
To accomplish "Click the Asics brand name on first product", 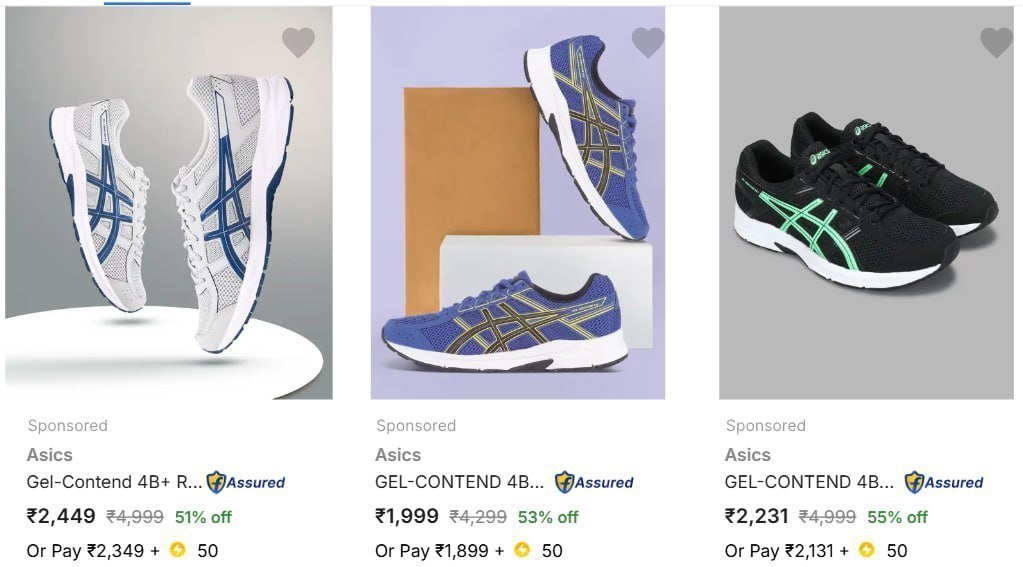I will point(50,455).
